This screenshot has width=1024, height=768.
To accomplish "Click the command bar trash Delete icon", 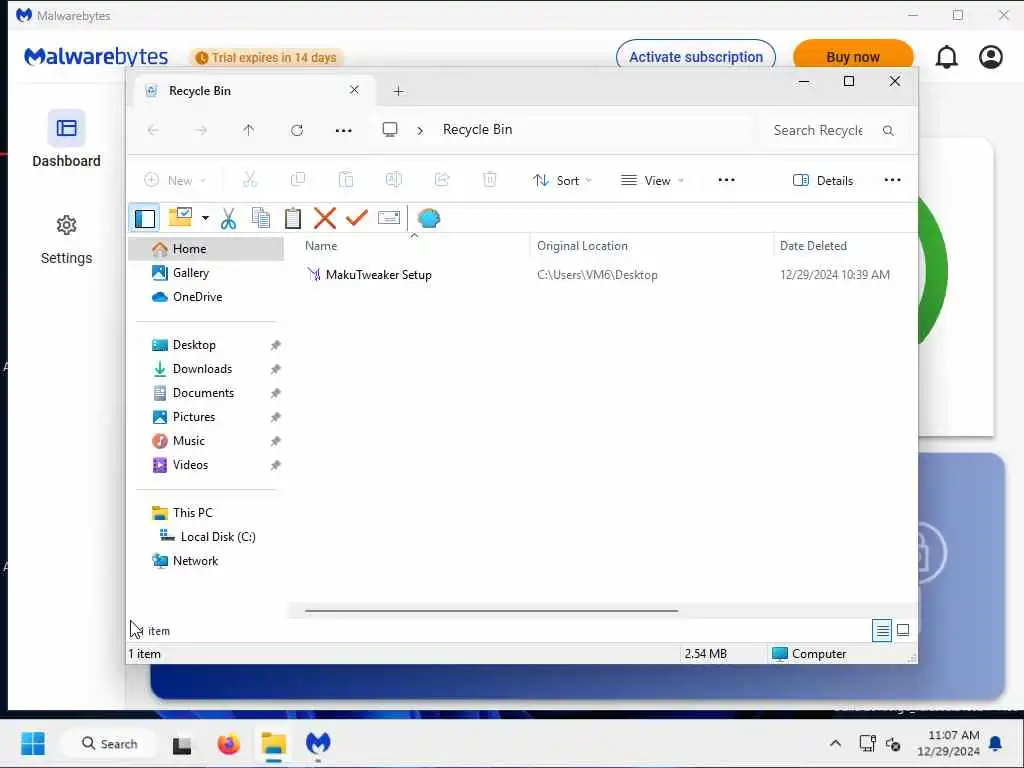I will click(490, 180).
